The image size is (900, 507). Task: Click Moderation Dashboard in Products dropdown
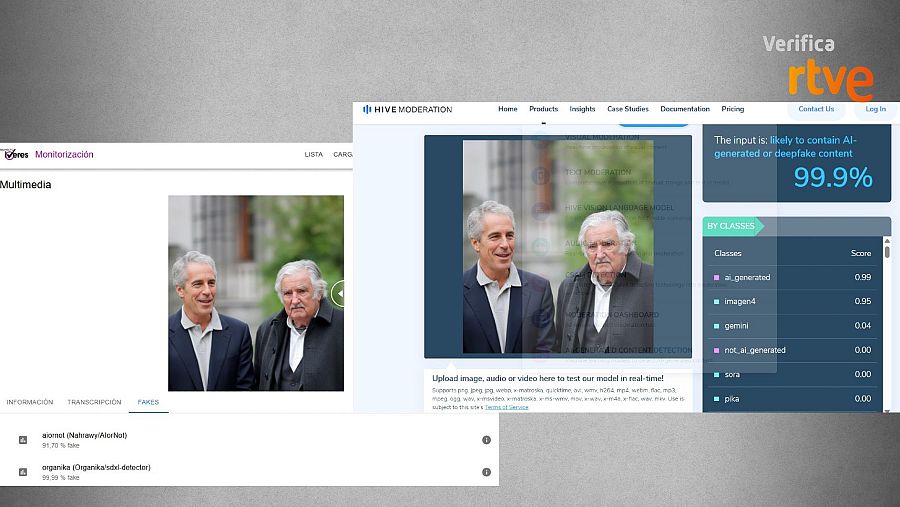click(x=612, y=315)
